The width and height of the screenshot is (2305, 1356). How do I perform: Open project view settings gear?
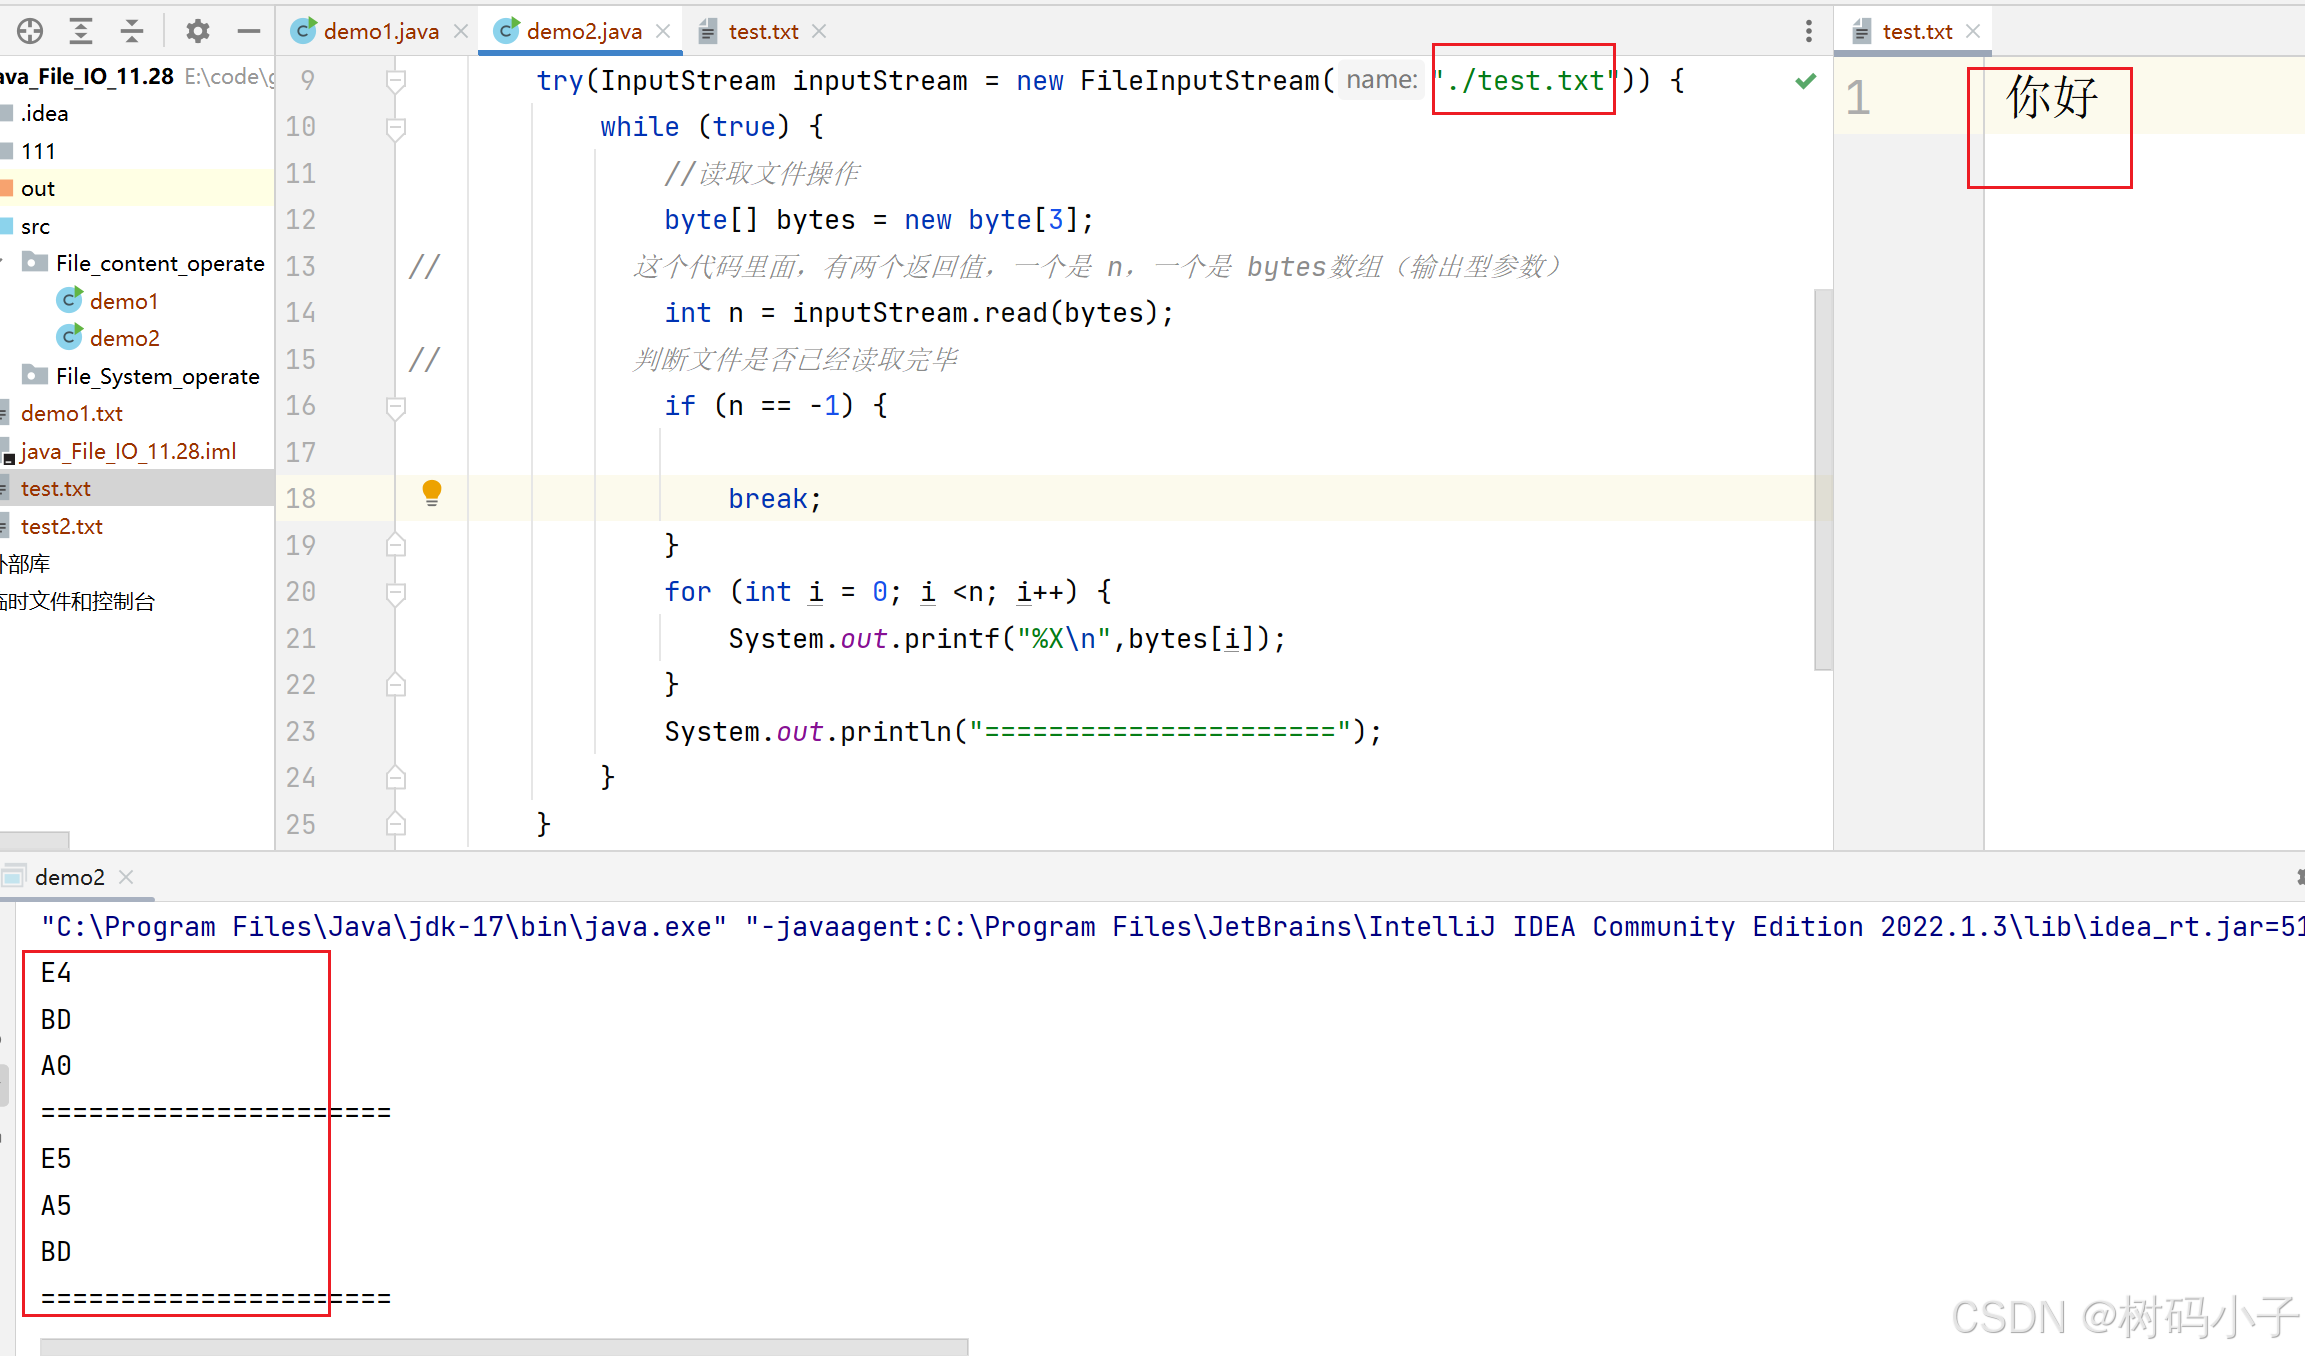(x=197, y=31)
